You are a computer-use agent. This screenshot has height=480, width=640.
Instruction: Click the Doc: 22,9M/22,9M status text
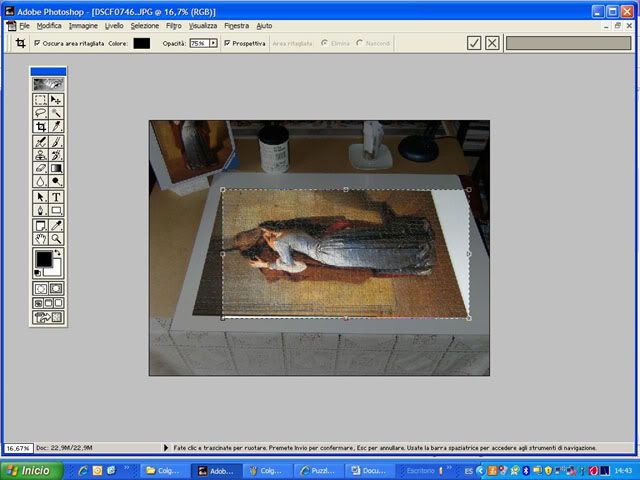(x=64, y=448)
